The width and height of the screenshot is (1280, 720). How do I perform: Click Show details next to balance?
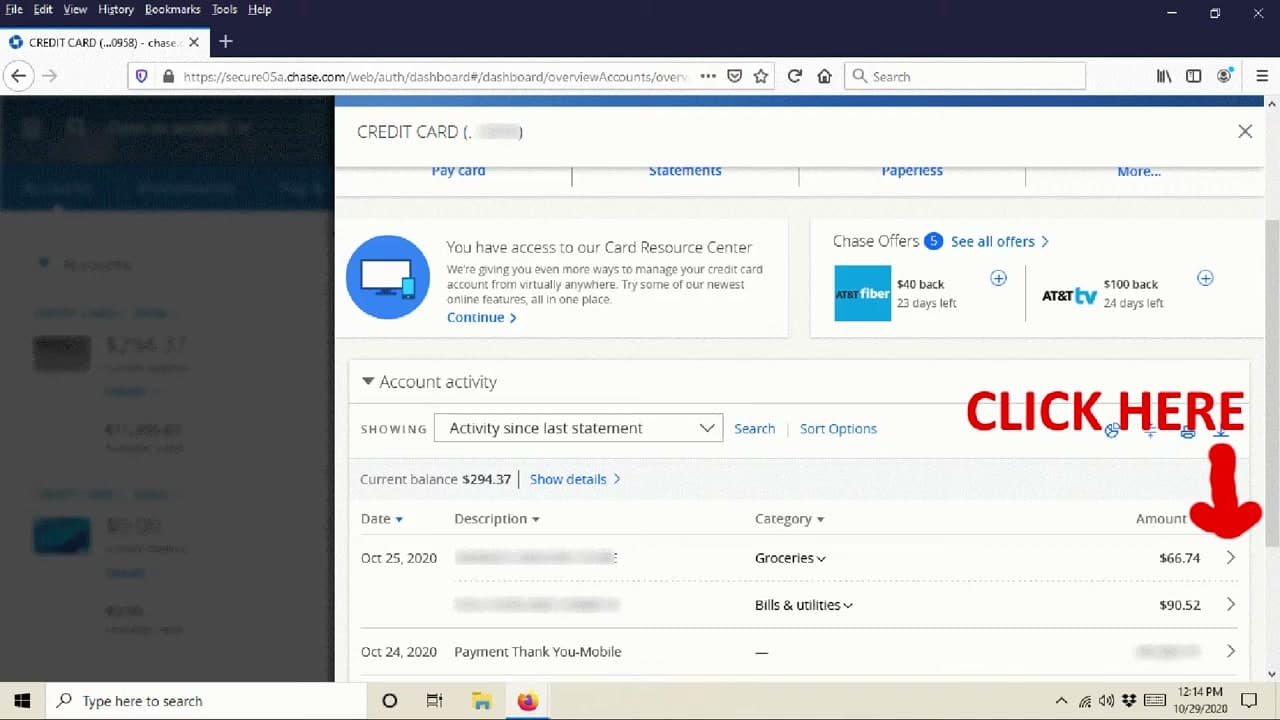[575, 479]
